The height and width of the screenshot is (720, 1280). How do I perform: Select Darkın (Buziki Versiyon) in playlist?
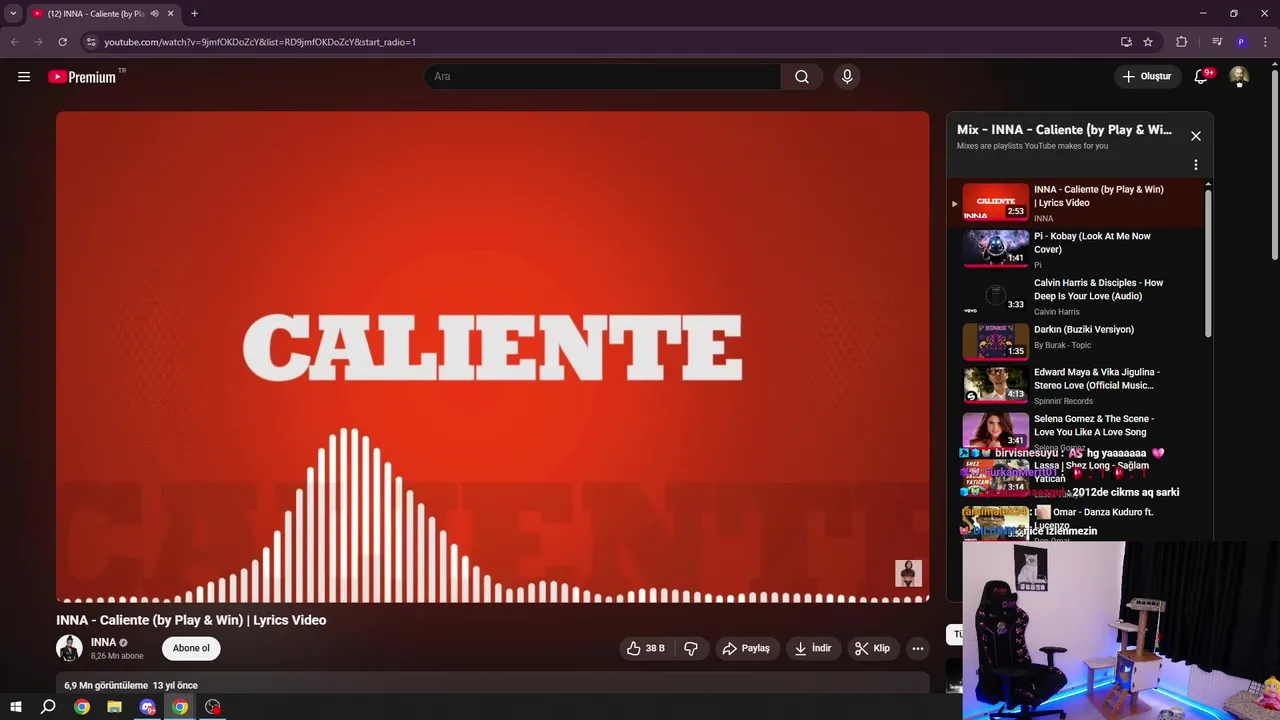(x=1076, y=343)
